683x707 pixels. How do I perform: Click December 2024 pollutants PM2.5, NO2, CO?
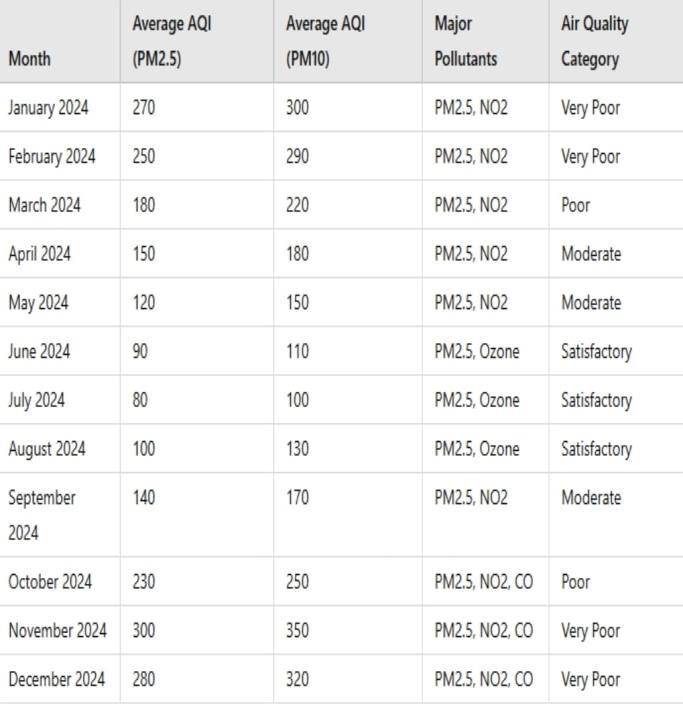[483, 680]
